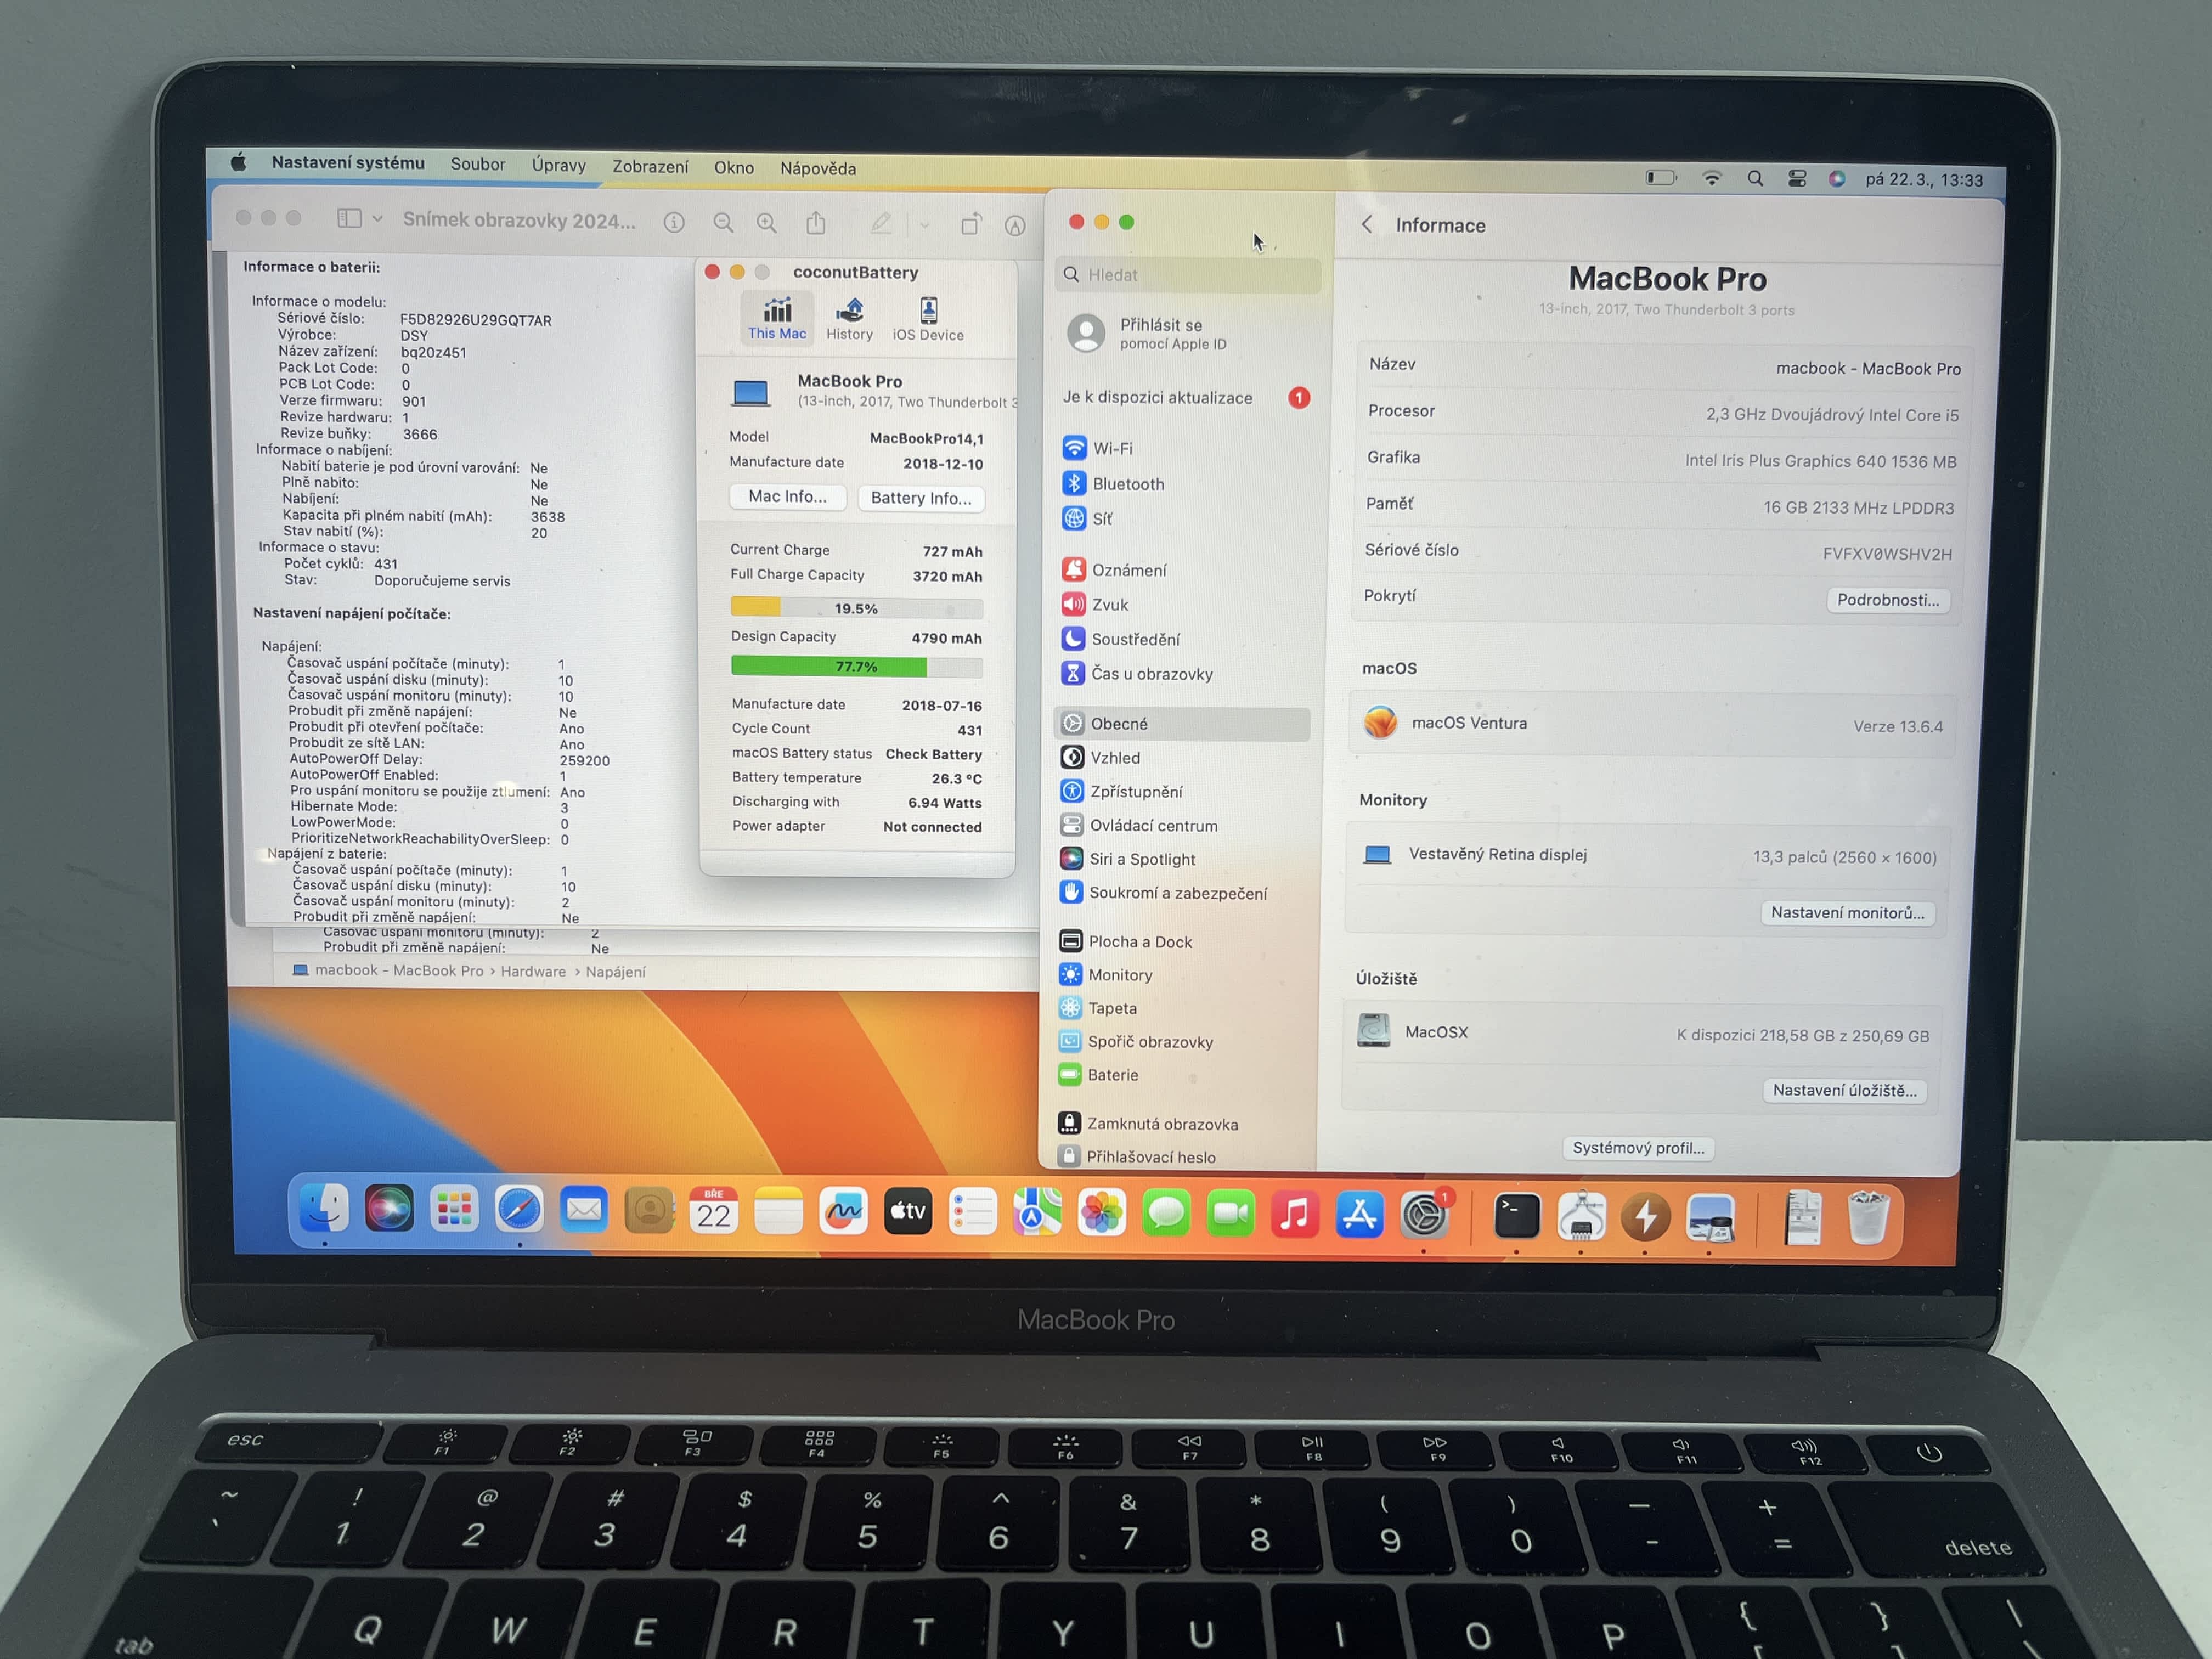Click the Bateria sidebar item
The height and width of the screenshot is (1659, 2212).
tap(1112, 1075)
